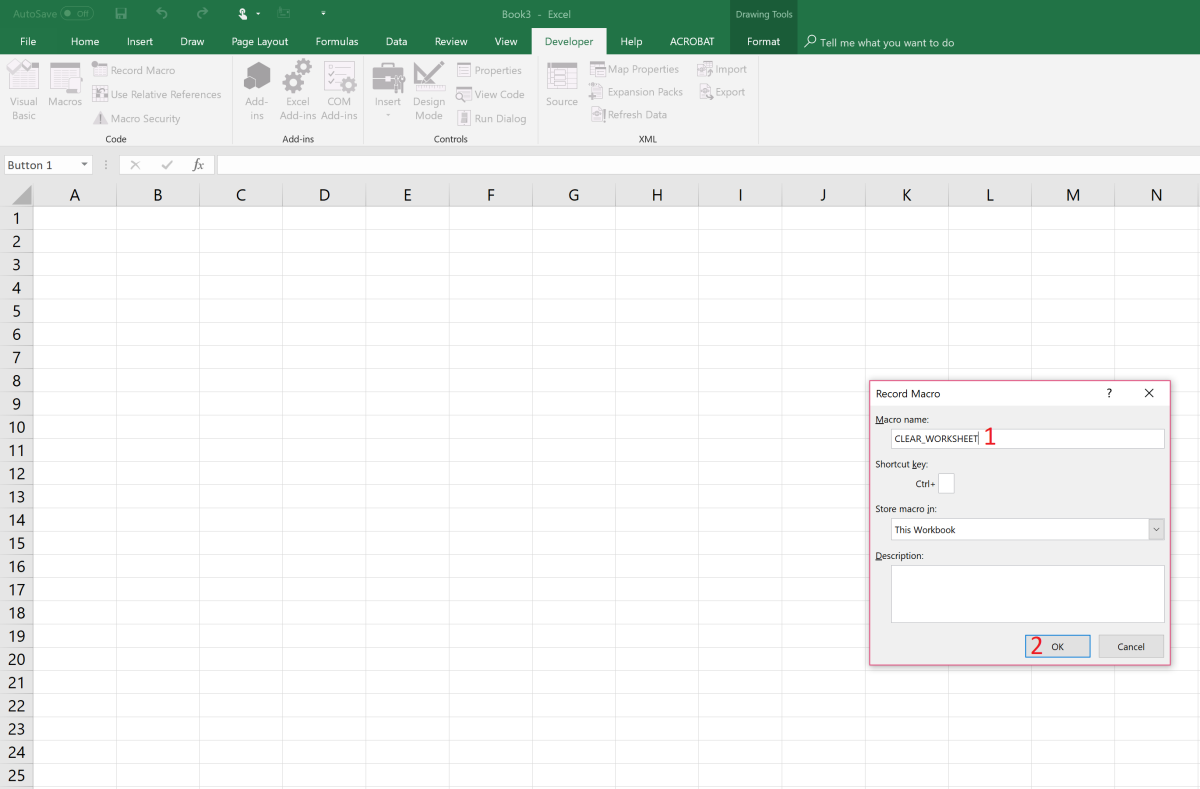Open the Name Box dropdown arrow

pyautogui.click(x=84, y=165)
